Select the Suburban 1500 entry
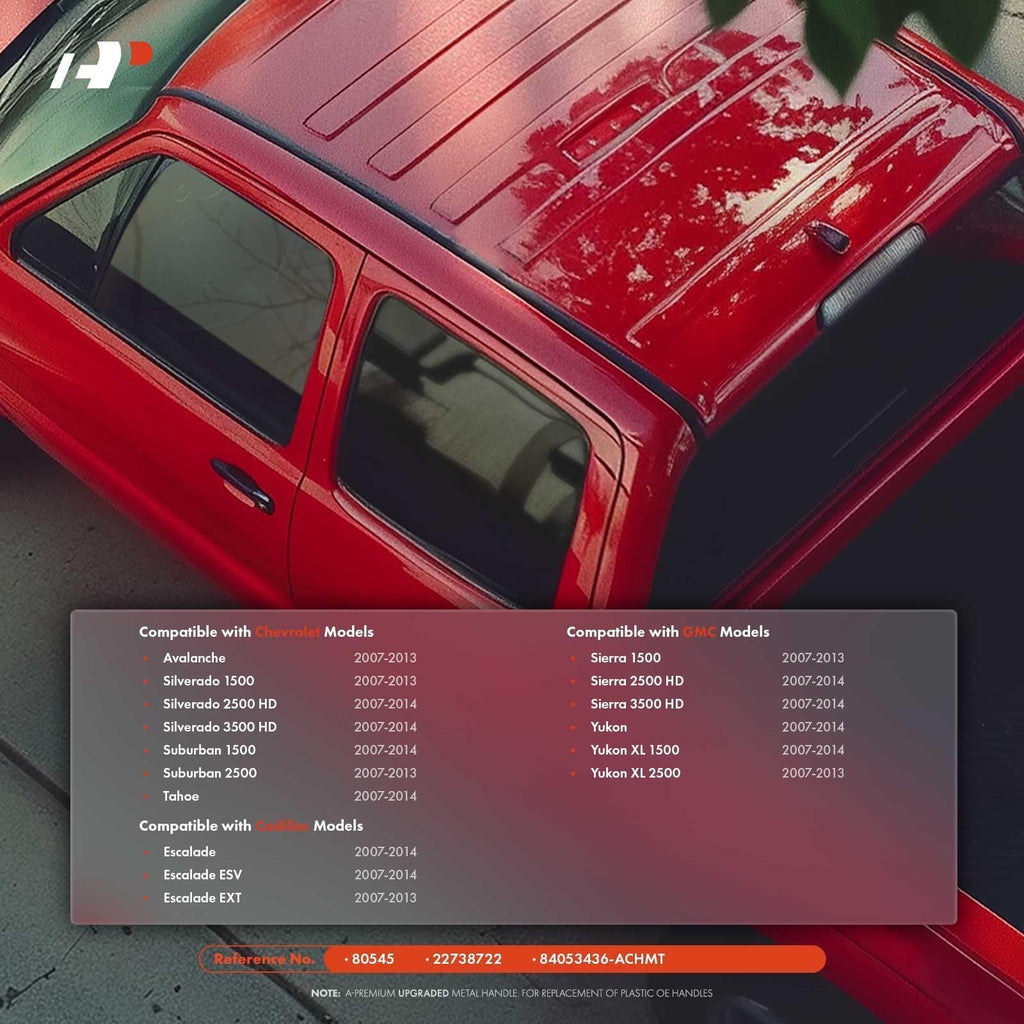The image size is (1024, 1024). (x=278, y=750)
